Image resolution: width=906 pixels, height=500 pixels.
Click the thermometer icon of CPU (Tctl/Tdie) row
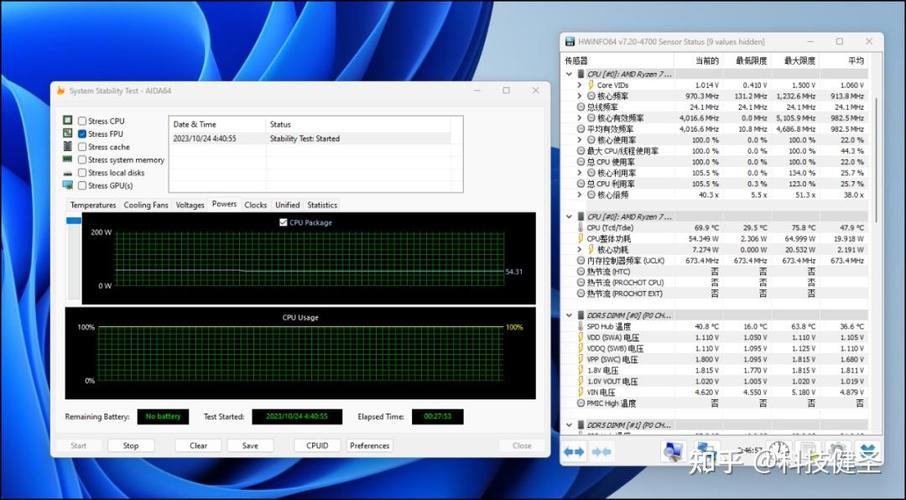pos(581,228)
